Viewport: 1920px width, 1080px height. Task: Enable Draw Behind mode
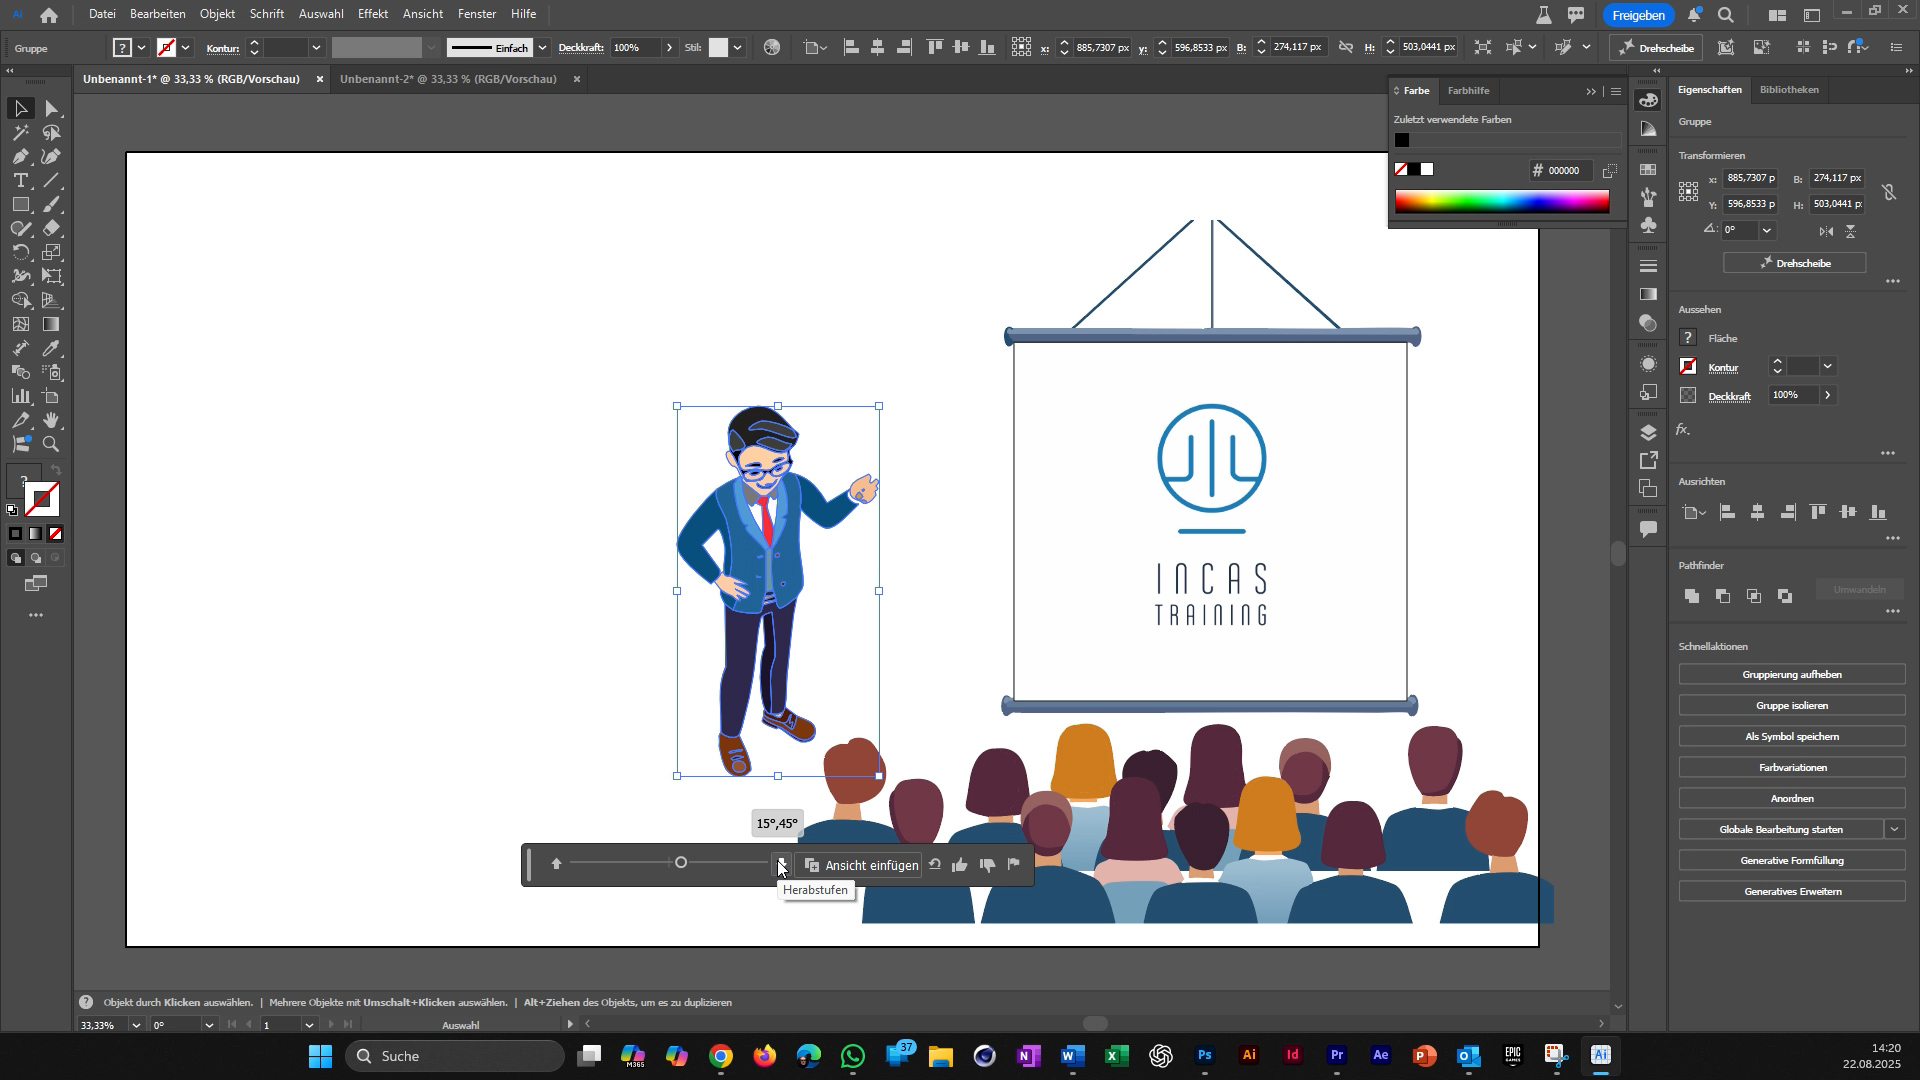click(x=36, y=558)
